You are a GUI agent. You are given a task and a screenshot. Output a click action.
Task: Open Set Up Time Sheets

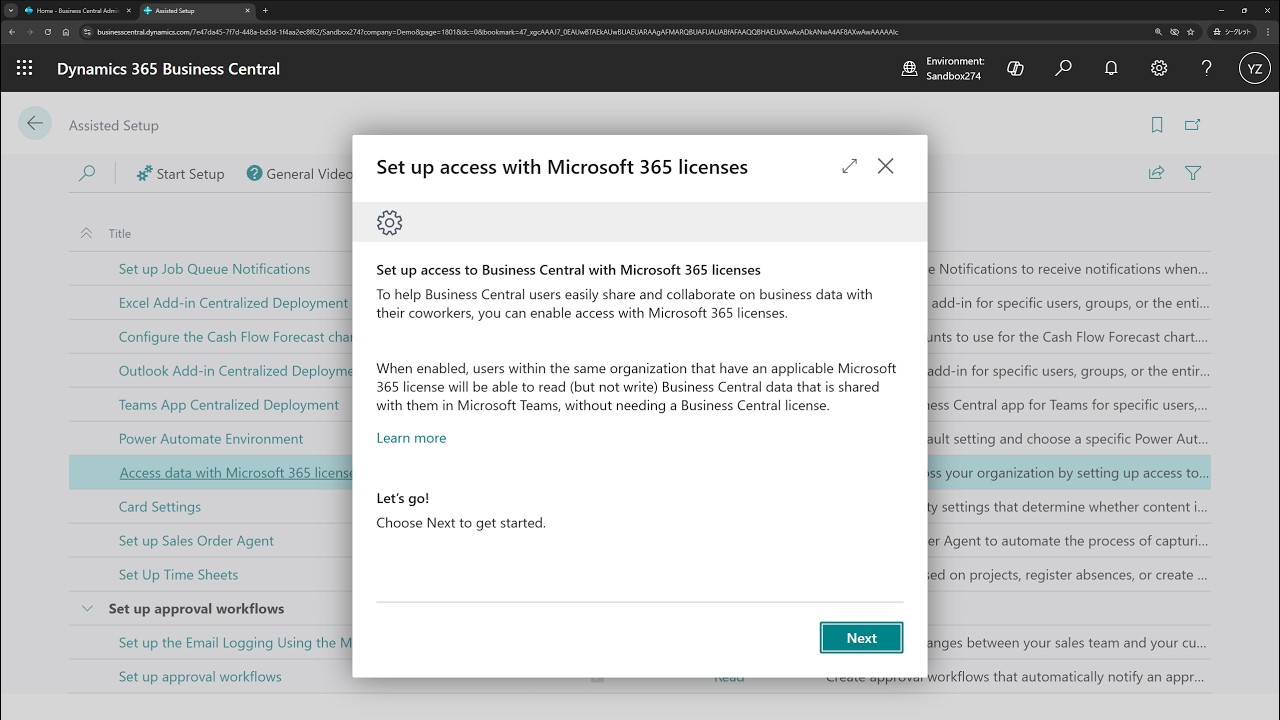click(178, 575)
